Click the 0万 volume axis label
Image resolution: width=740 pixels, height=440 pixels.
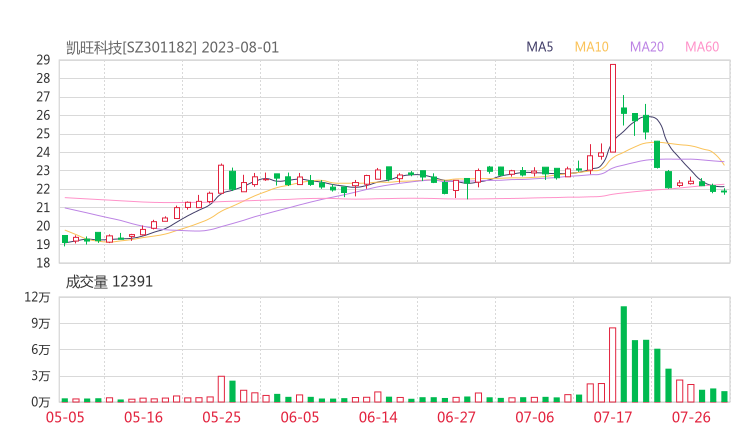pyautogui.click(x=41, y=402)
